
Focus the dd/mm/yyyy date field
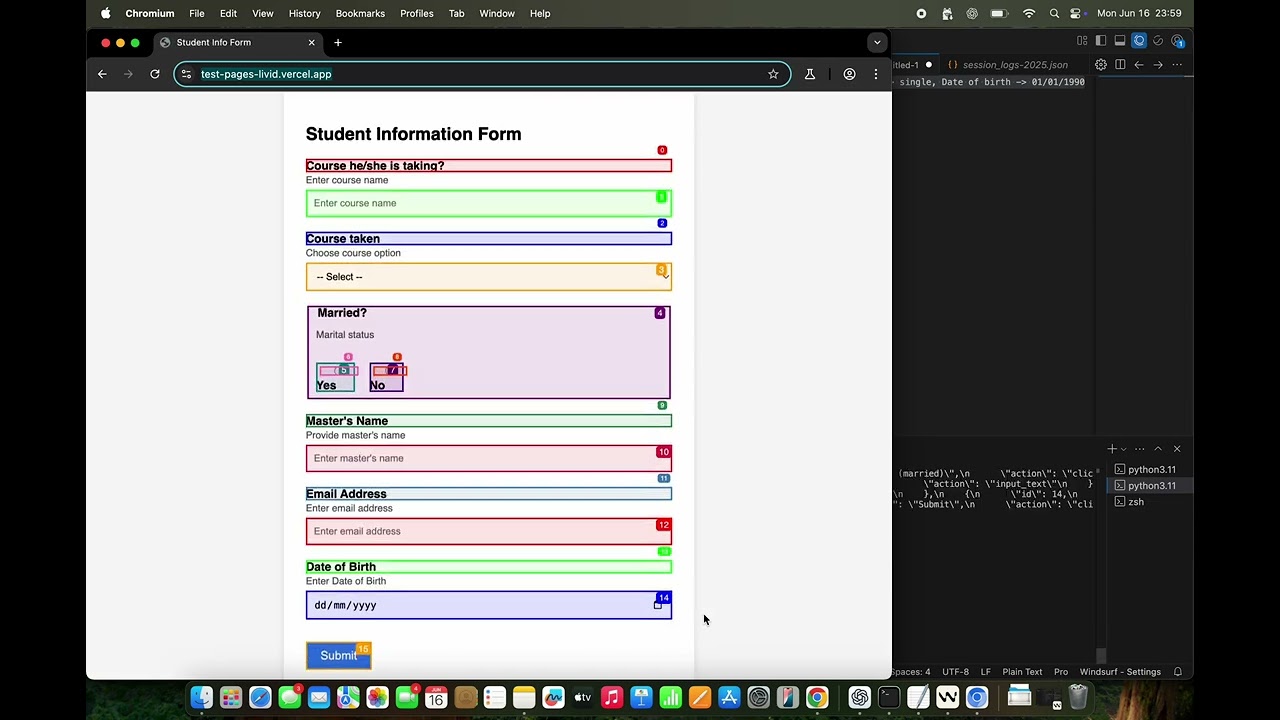(489, 605)
